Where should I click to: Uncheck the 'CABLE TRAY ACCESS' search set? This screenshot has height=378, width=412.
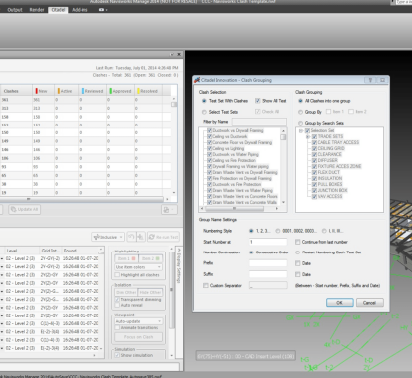click(314, 142)
